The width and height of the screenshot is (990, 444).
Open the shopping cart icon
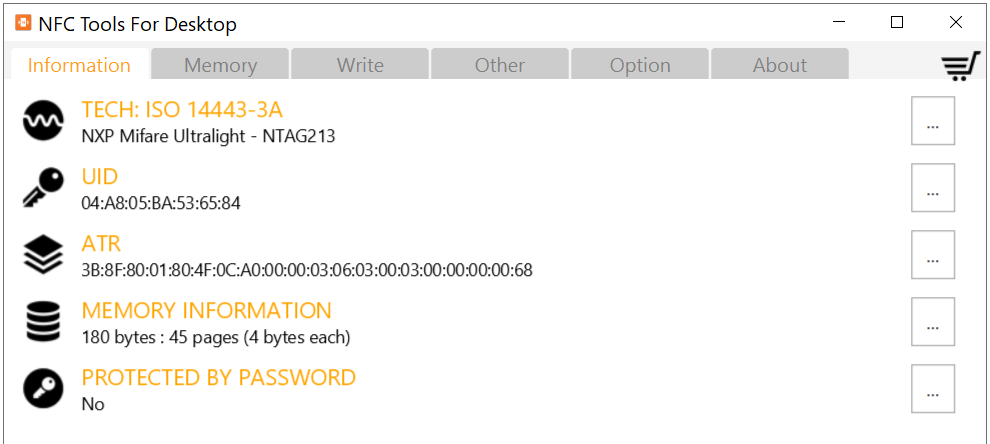pyautogui.click(x=960, y=66)
